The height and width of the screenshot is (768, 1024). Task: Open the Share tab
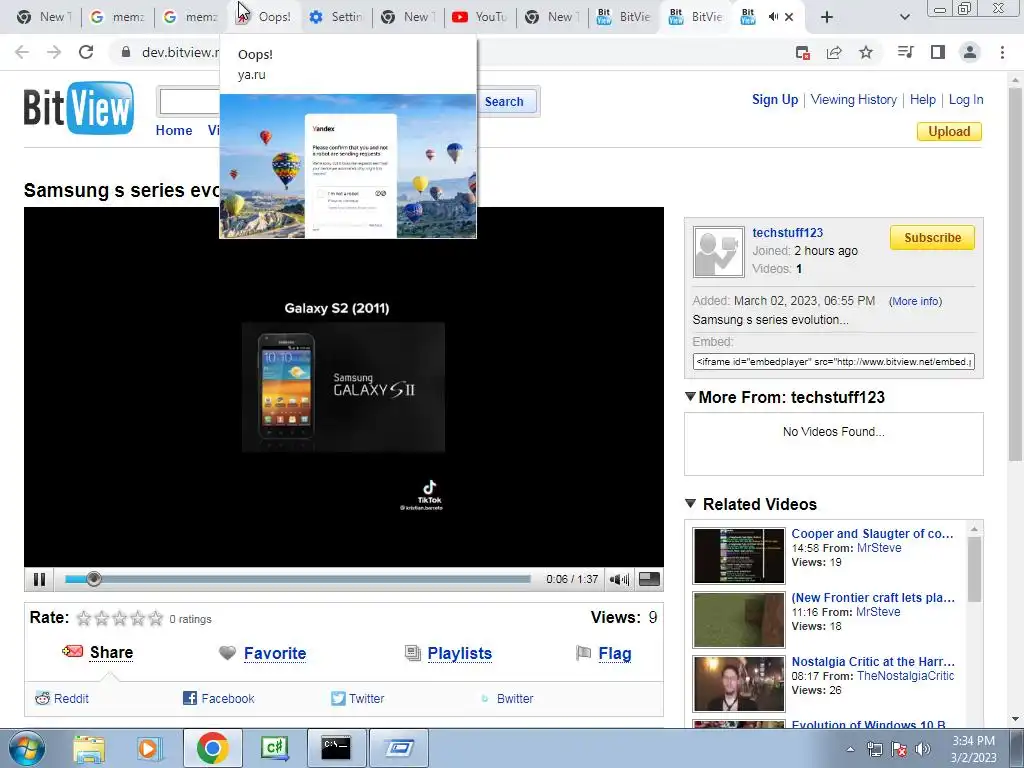point(111,652)
